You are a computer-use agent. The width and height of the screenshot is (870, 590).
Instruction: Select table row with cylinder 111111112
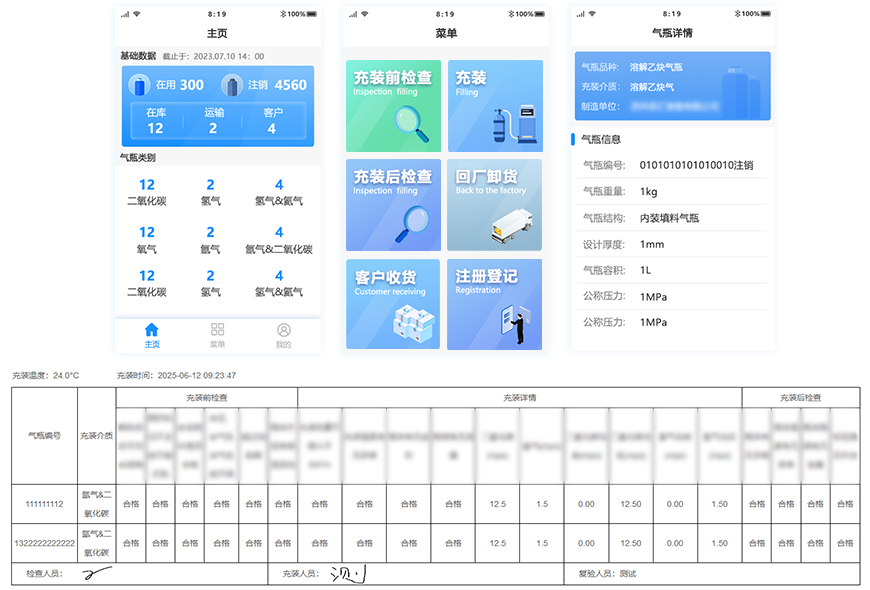click(43, 504)
